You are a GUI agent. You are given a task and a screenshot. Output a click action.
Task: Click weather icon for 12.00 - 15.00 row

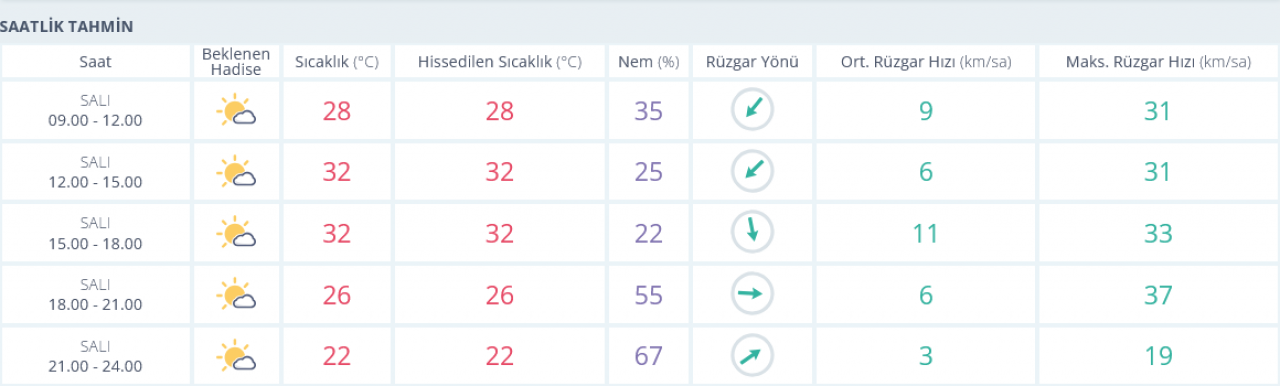point(236,172)
